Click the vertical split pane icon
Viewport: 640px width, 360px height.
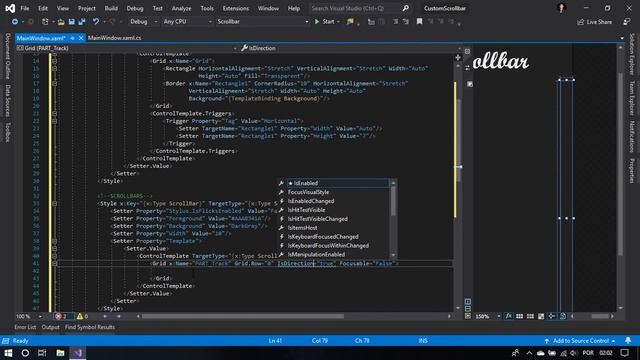coord(468,302)
